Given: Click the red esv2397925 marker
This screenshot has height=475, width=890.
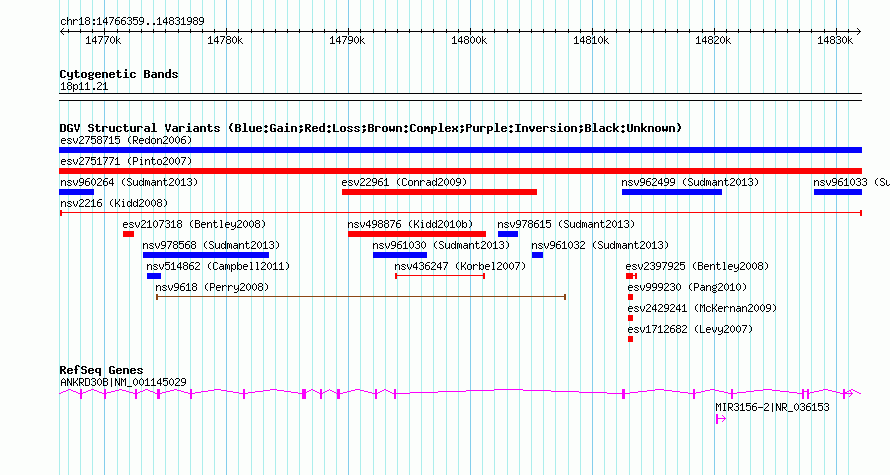Looking at the screenshot, I should click(631, 276).
